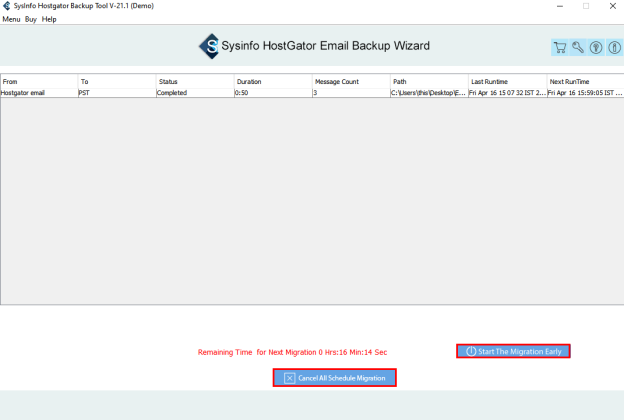Select the Last Runtime Fri Apr 16 cell
624x420 pixels.
coord(507,93)
